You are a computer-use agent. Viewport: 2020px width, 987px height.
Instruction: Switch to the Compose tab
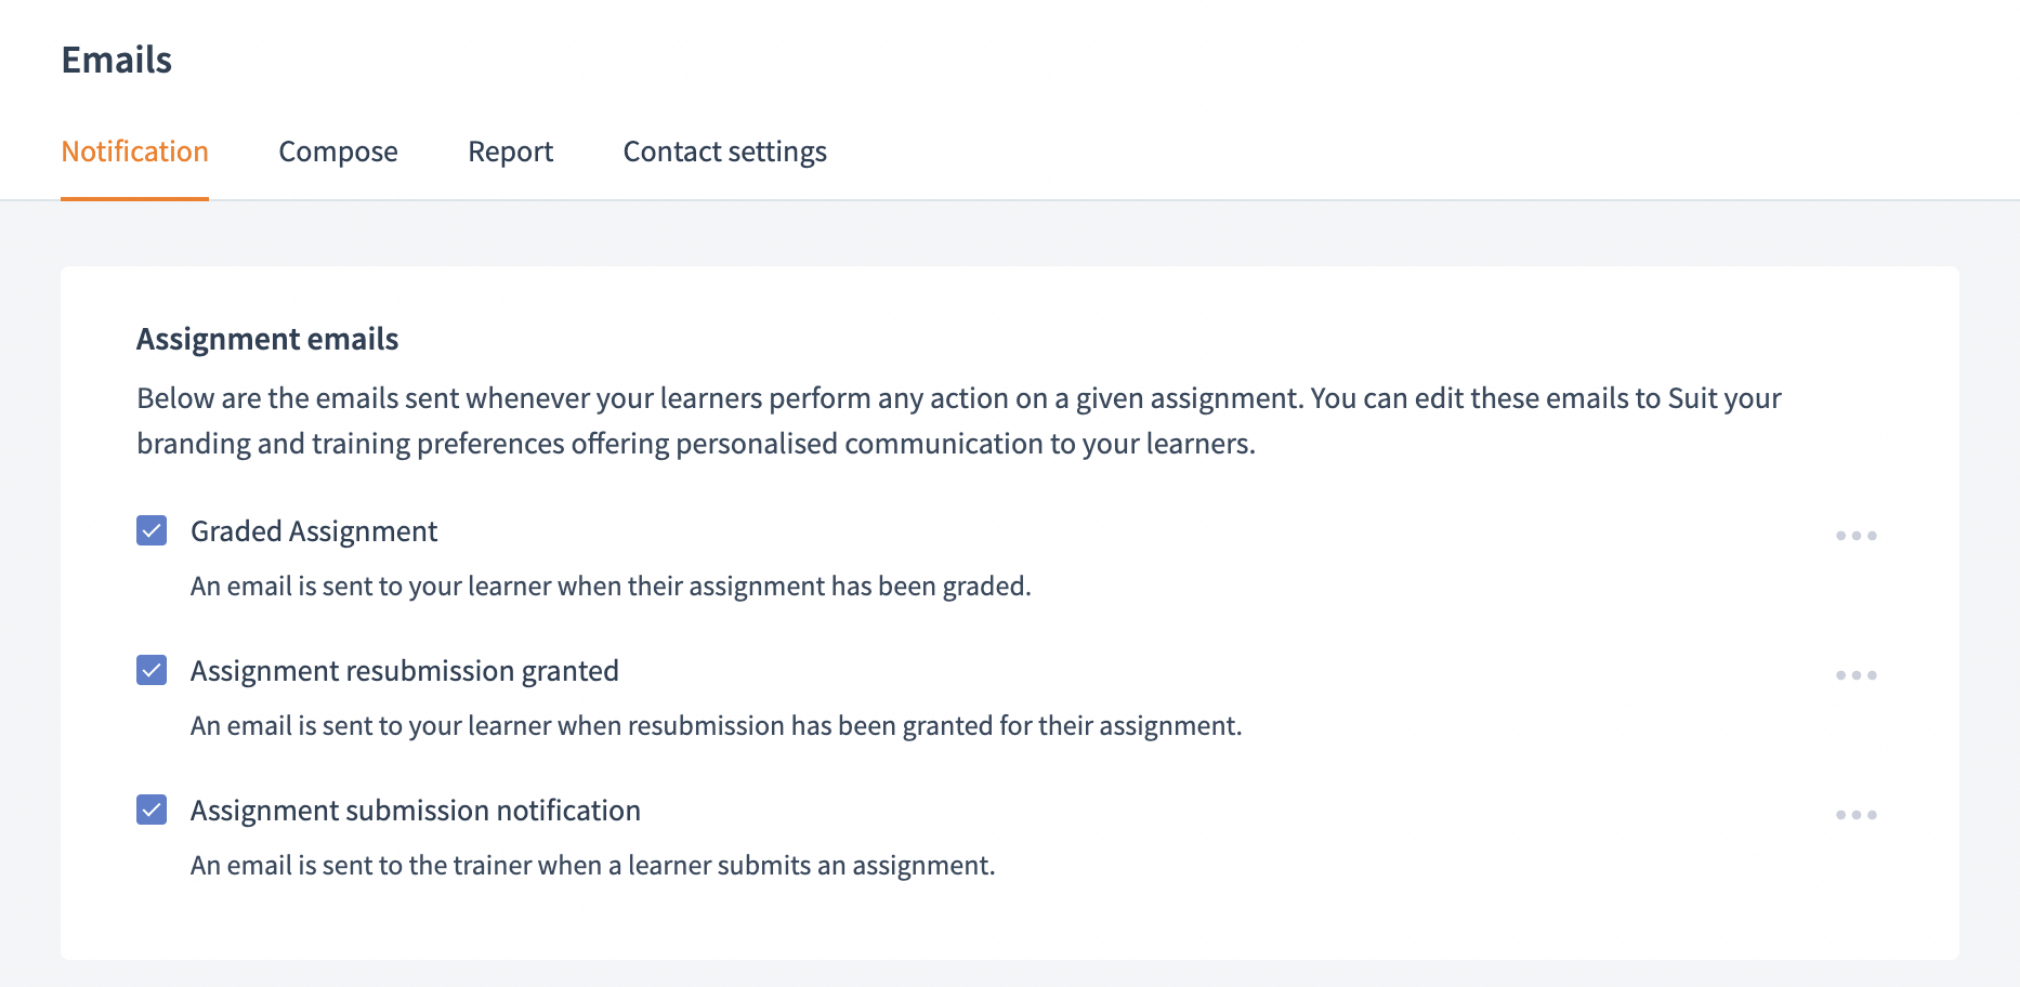point(338,152)
